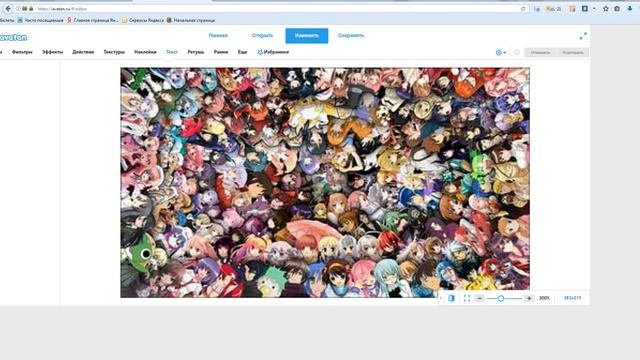Open the 'Сохранить' tab
Viewport: 640px width, 360px height.
[351, 36]
